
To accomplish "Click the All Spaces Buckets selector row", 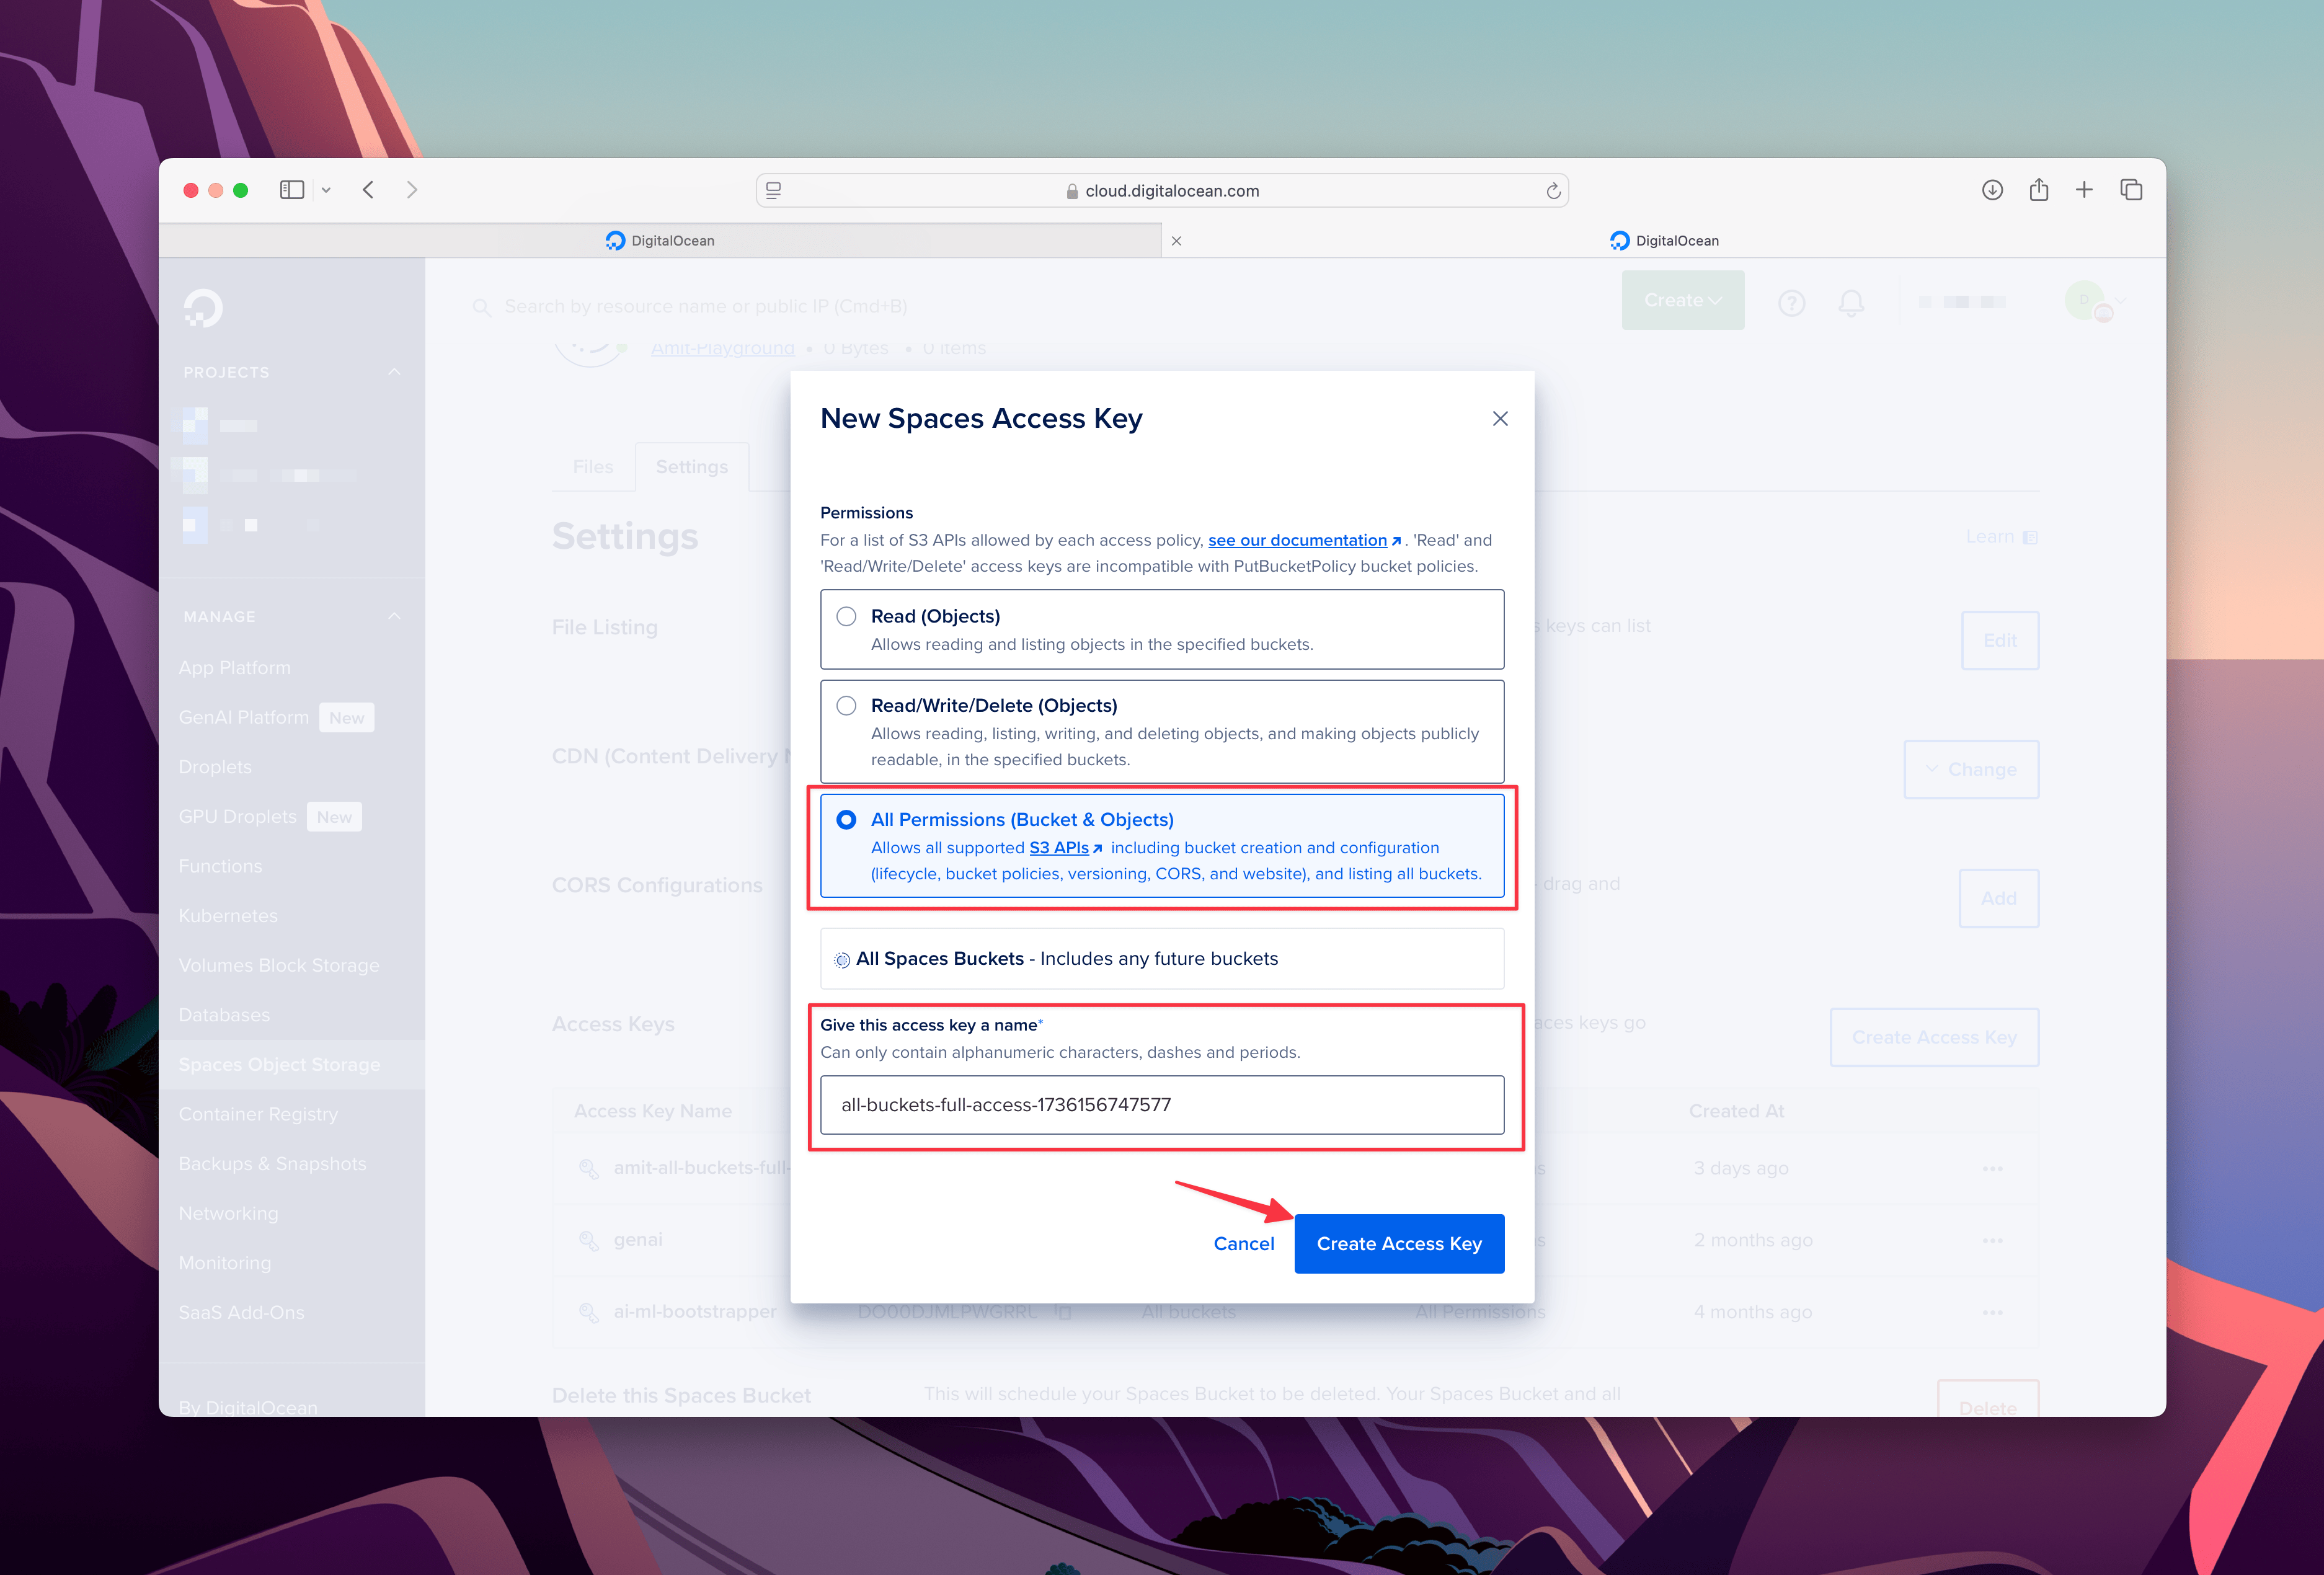I will click(x=1162, y=958).
